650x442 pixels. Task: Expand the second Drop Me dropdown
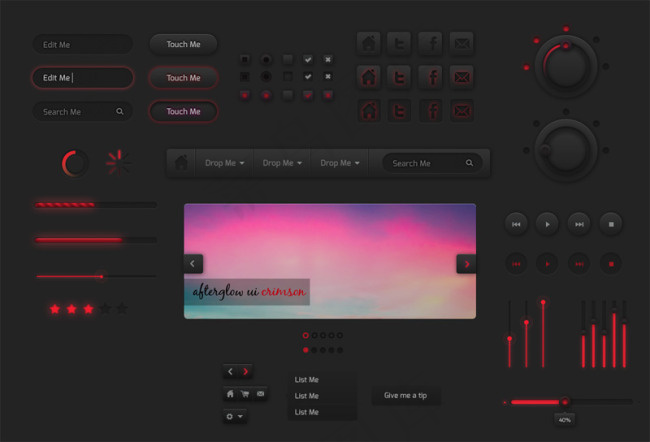click(282, 163)
